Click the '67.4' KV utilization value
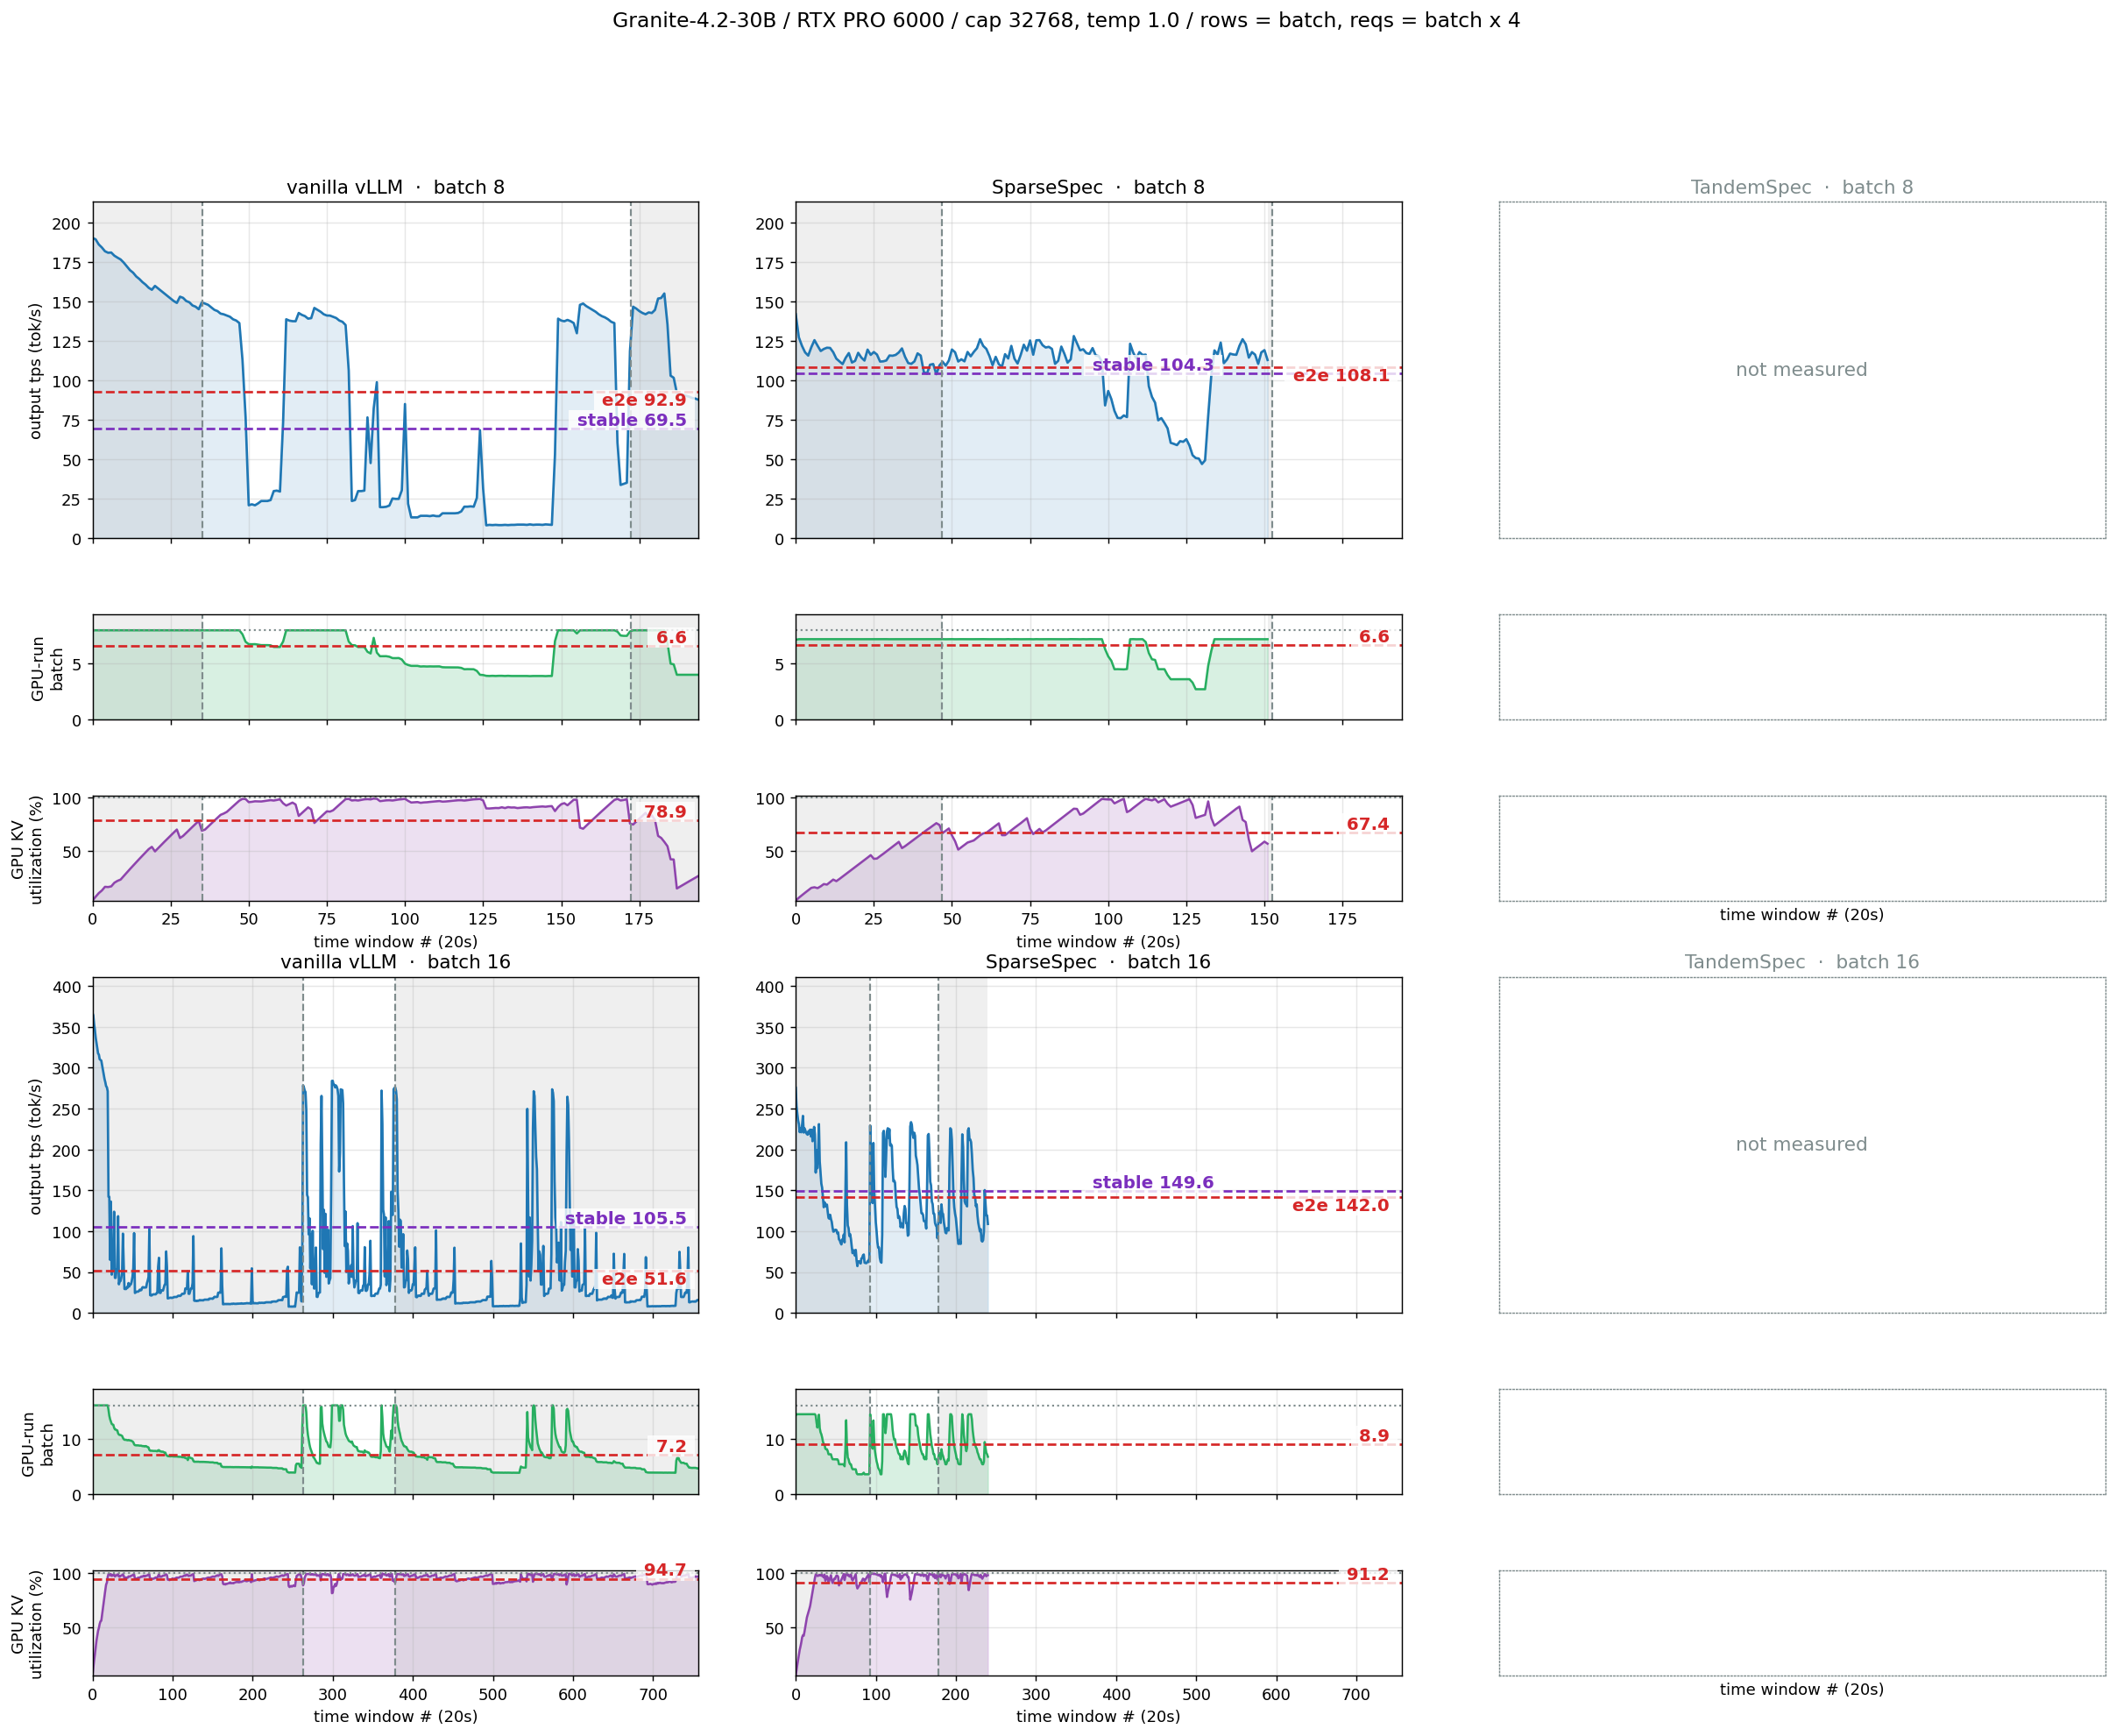Screen dimensions: 2116x1736 tap(1367, 824)
